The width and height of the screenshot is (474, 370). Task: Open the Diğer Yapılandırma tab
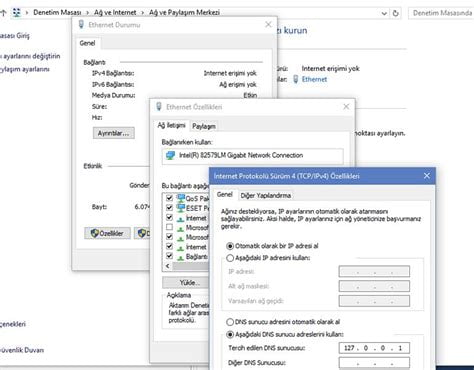click(266, 196)
